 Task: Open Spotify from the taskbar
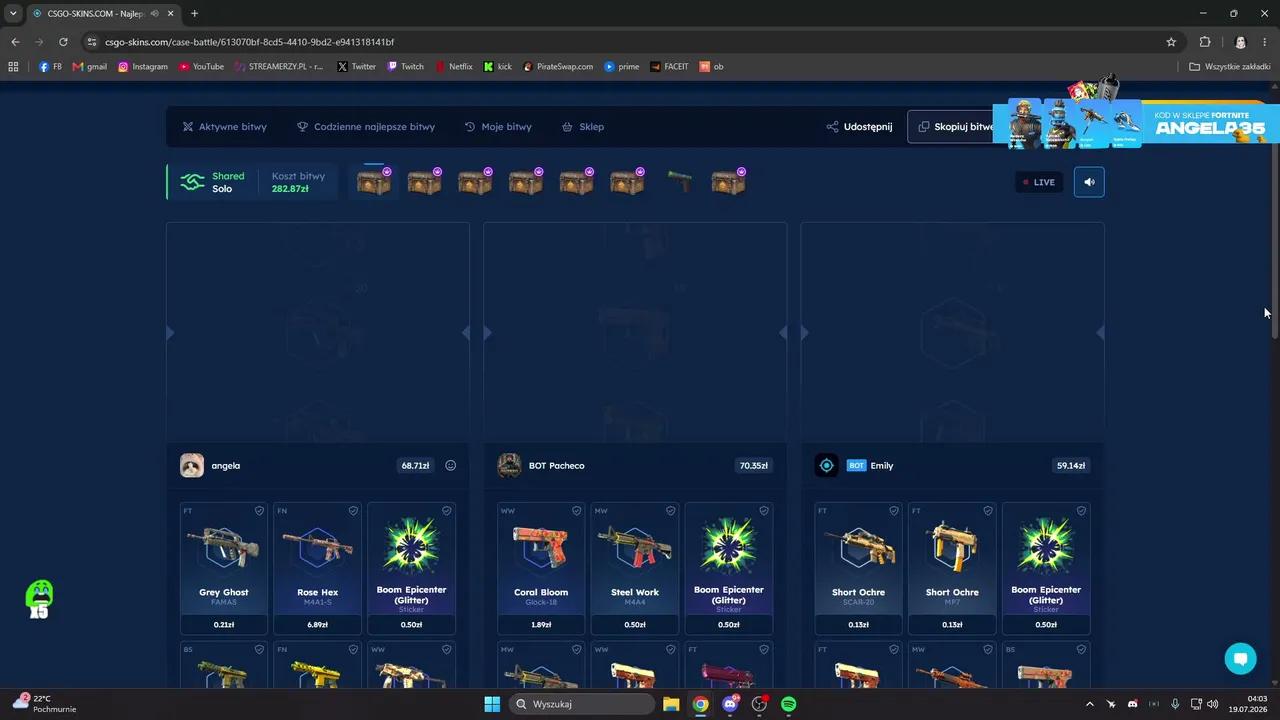tap(788, 704)
